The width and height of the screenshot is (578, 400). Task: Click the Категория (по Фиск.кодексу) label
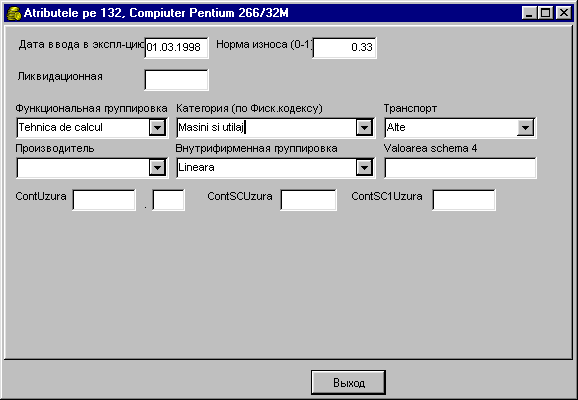tap(249, 109)
